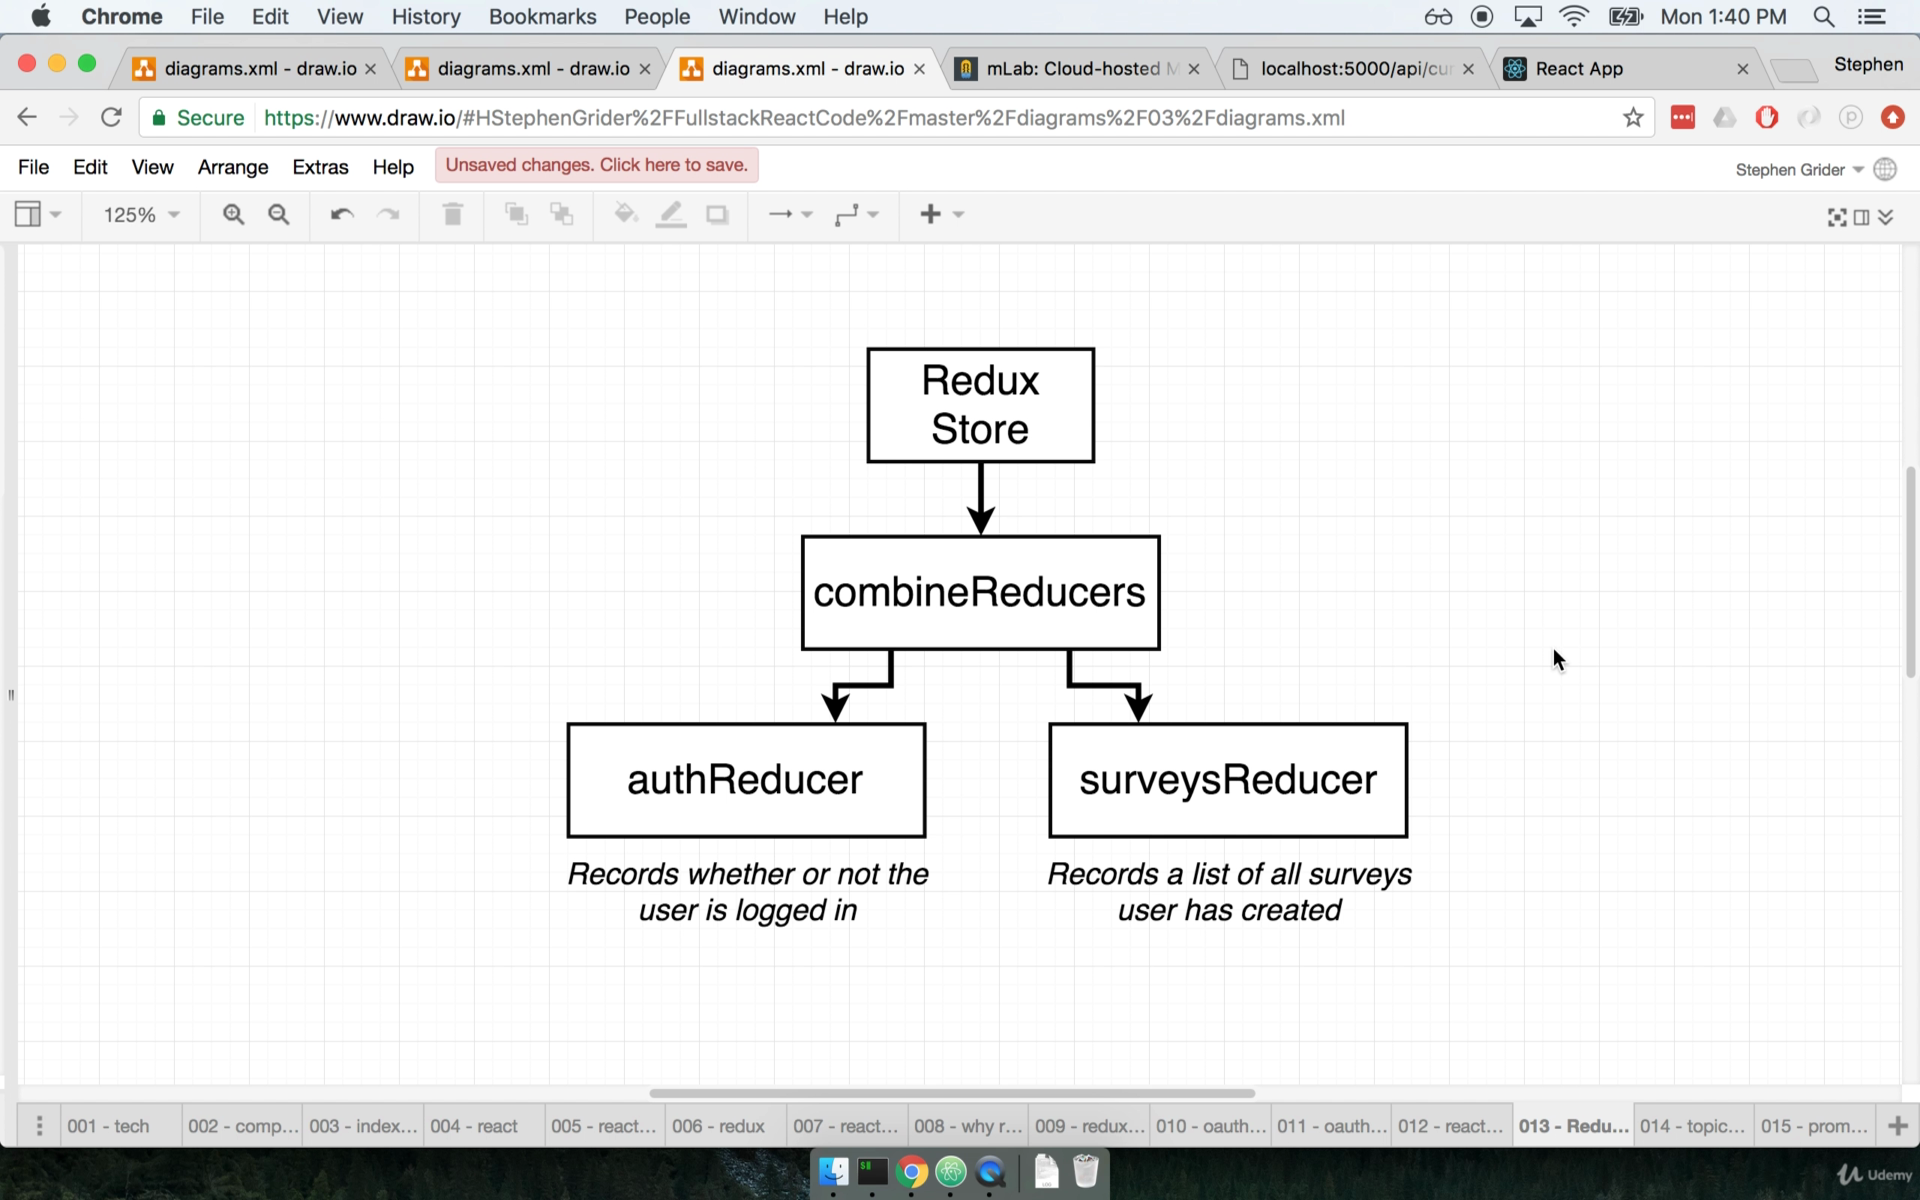The width and height of the screenshot is (1920, 1200).
Task: Open the Arrange menu
Action: coord(232,167)
